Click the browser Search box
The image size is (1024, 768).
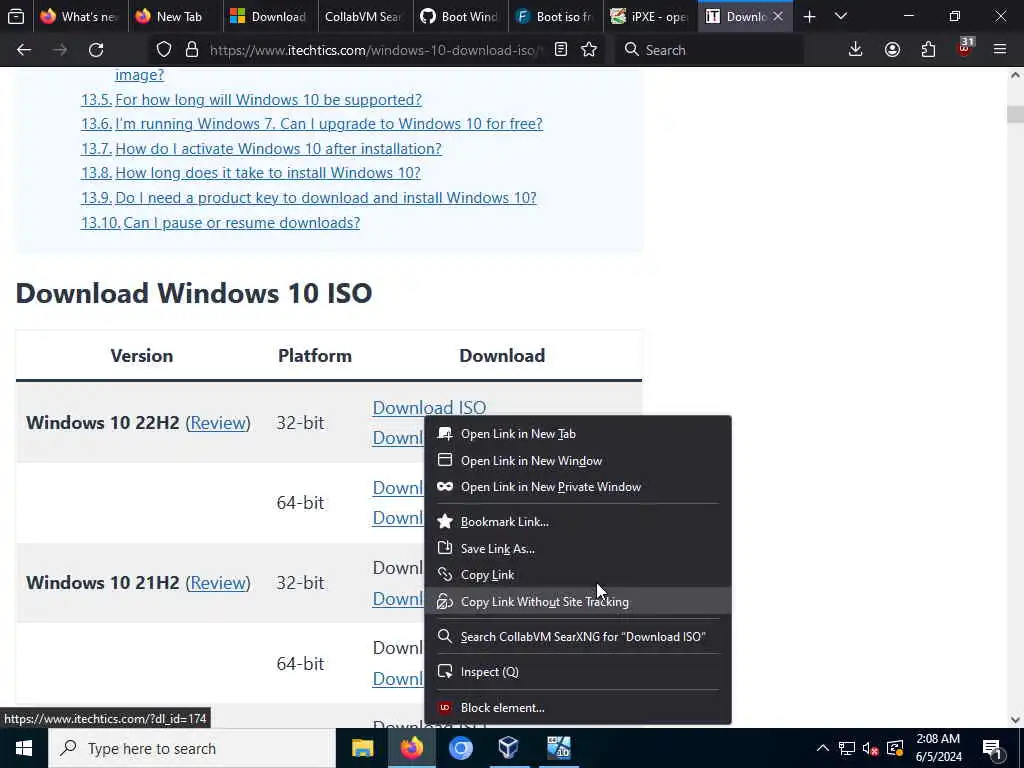pyautogui.click(x=709, y=50)
